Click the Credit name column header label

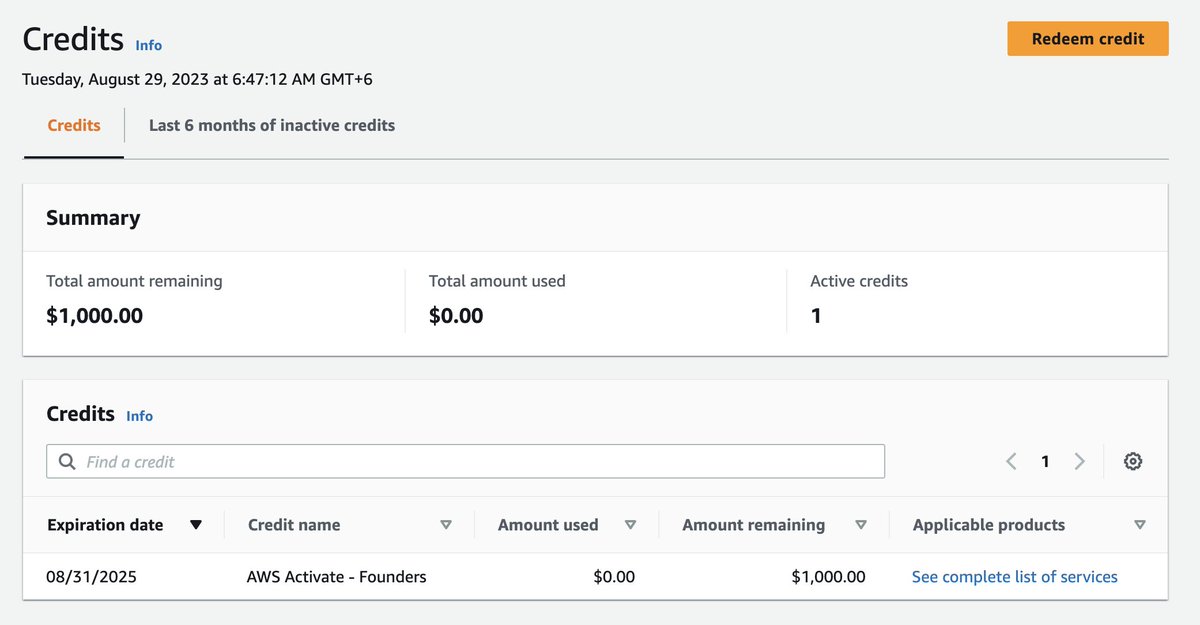click(294, 525)
